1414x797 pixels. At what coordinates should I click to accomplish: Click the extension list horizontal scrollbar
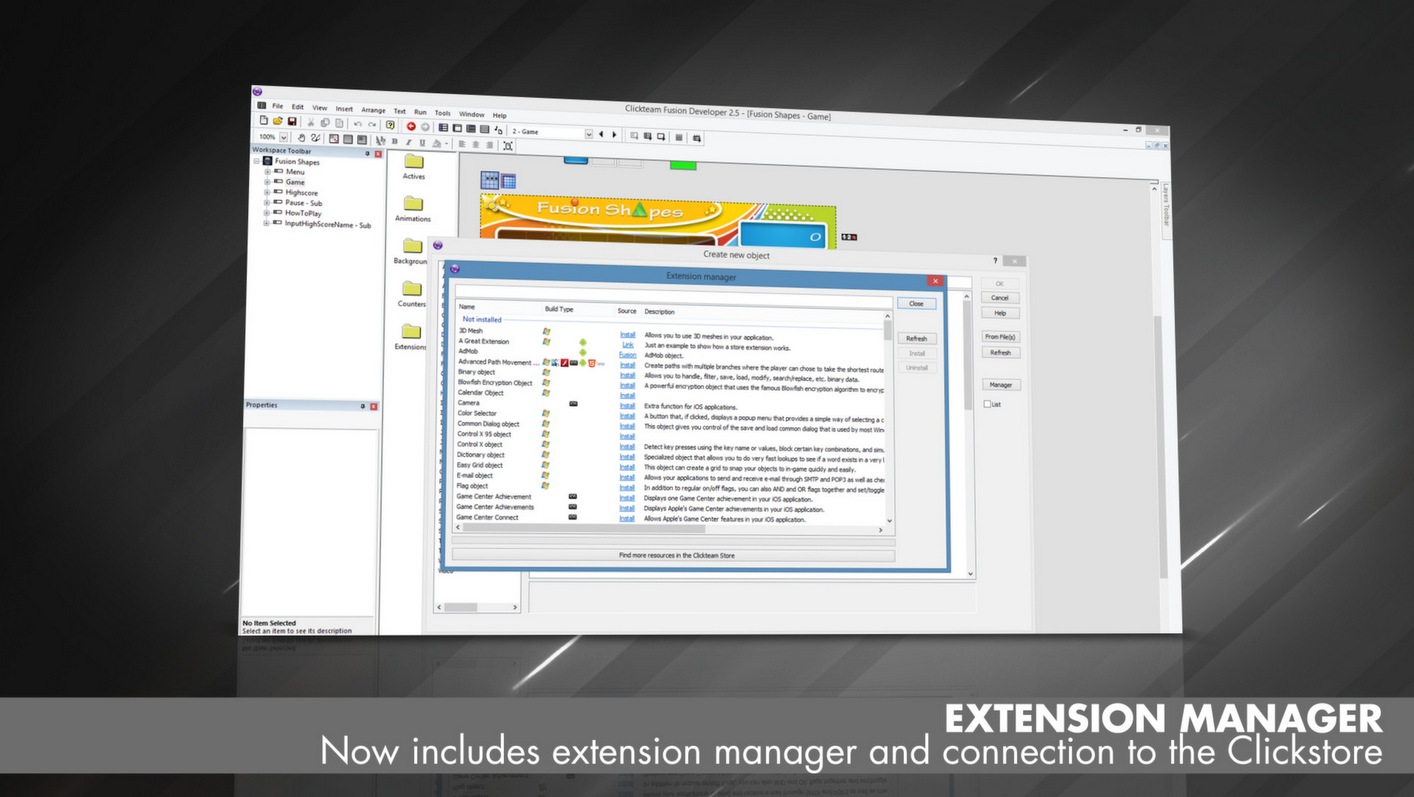tap(669, 529)
